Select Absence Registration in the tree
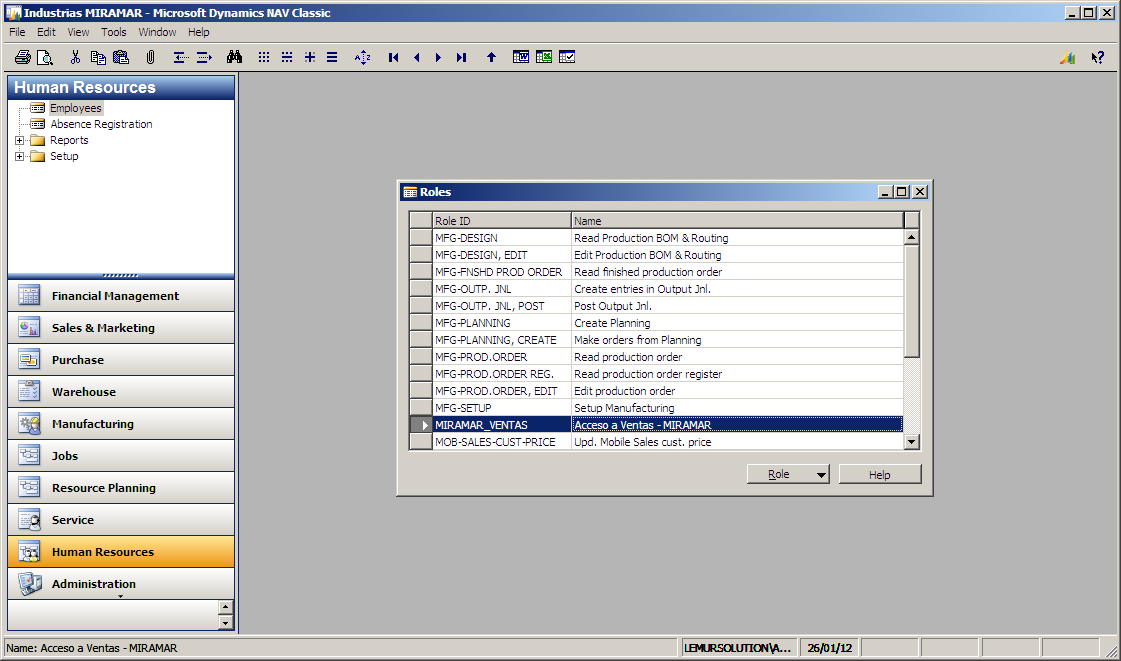 (101, 124)
